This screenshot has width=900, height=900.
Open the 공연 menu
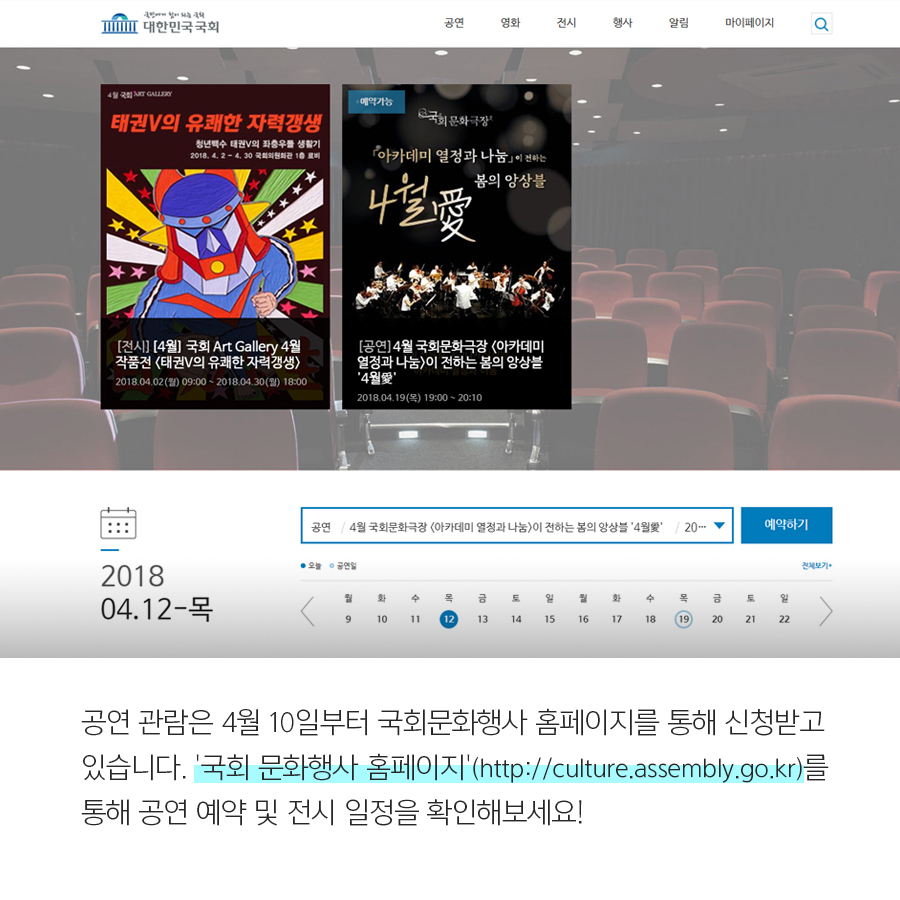tap(454, 23)
